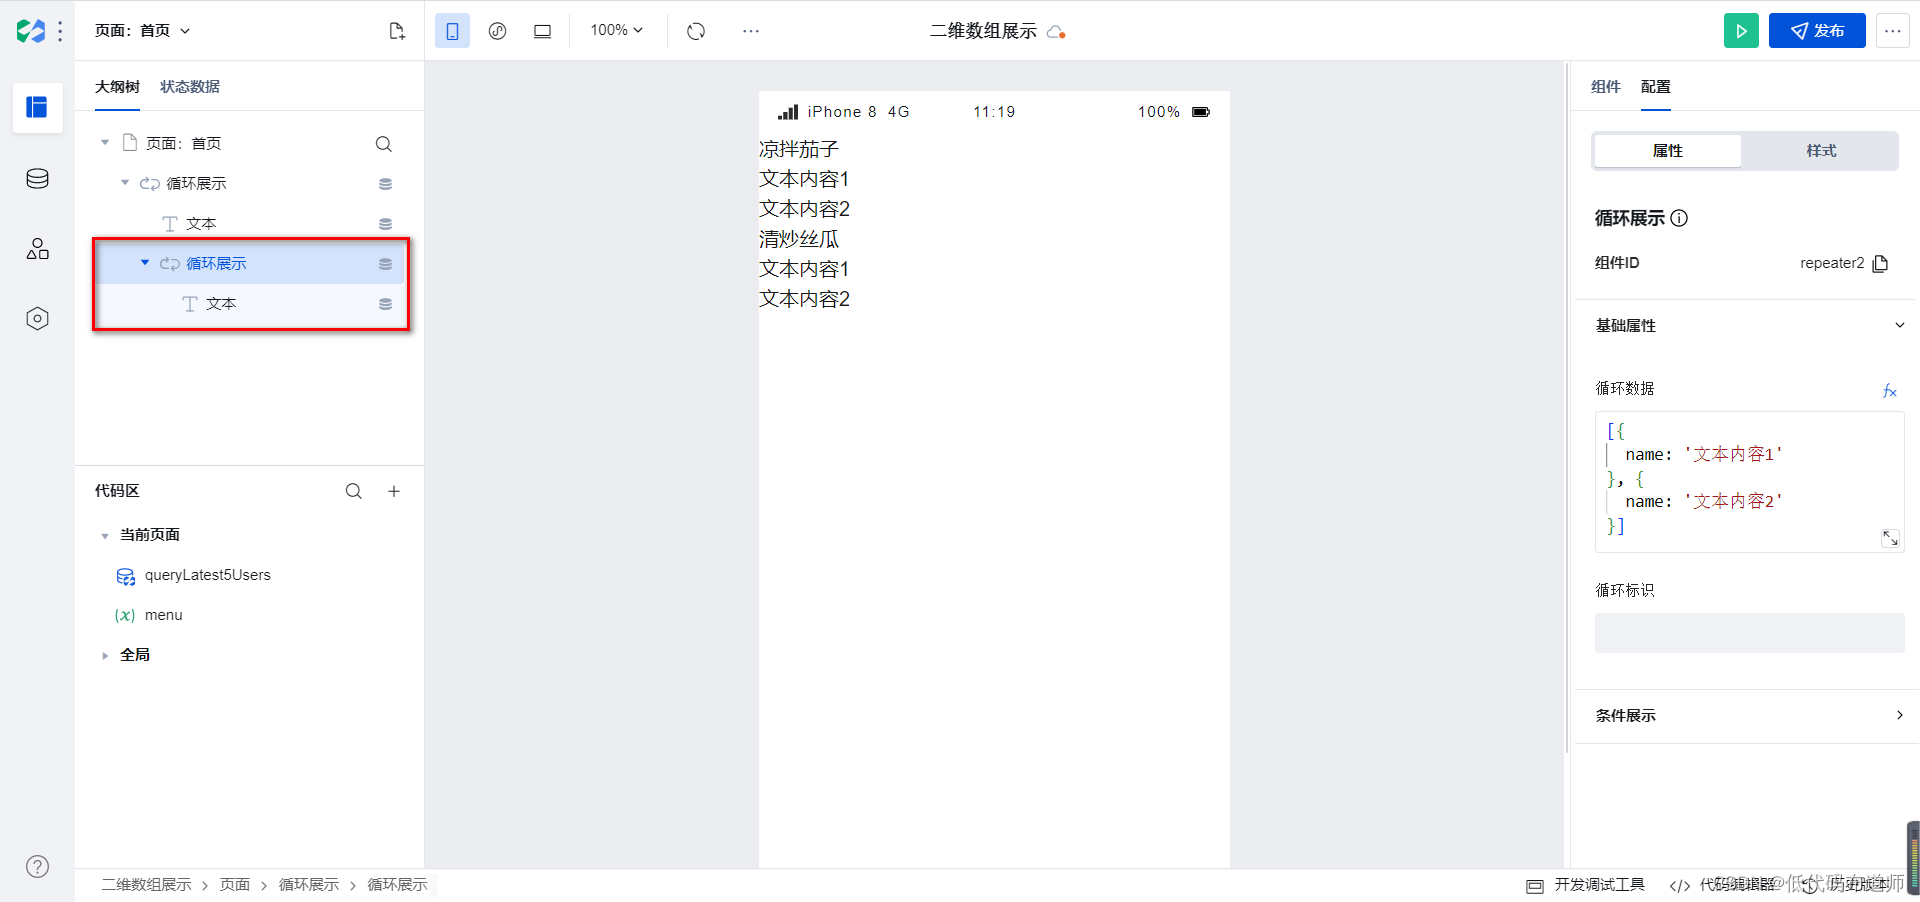Expand the 条件展示 section
This screenshot has height=902, width=1920.
(1900, 715)
